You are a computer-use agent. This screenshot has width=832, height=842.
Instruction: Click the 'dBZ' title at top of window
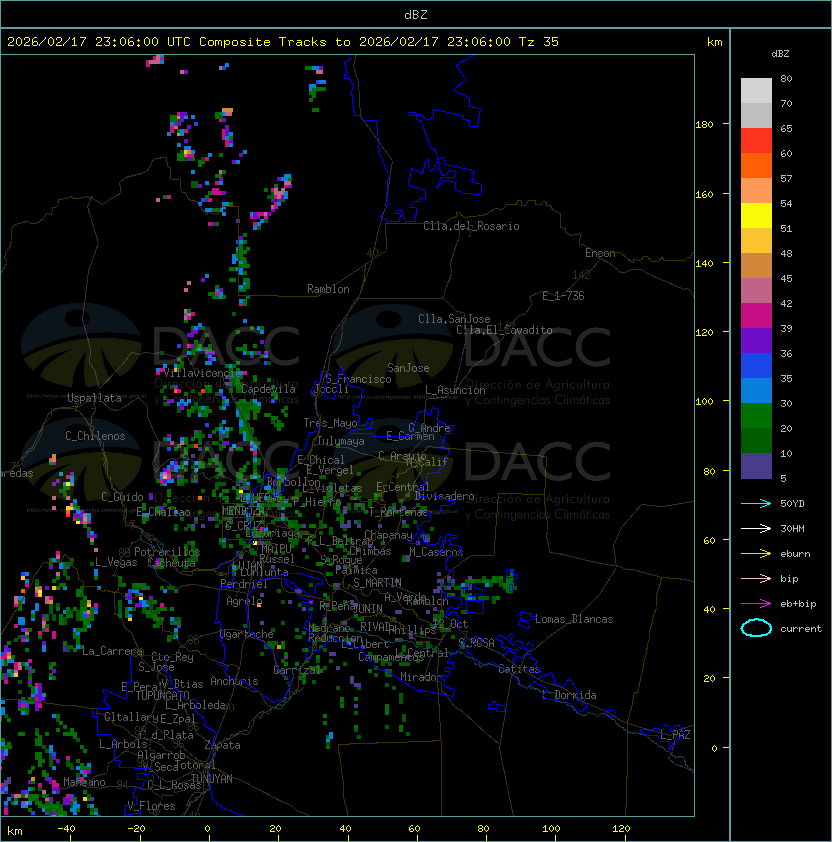click(x=416, y=15)
